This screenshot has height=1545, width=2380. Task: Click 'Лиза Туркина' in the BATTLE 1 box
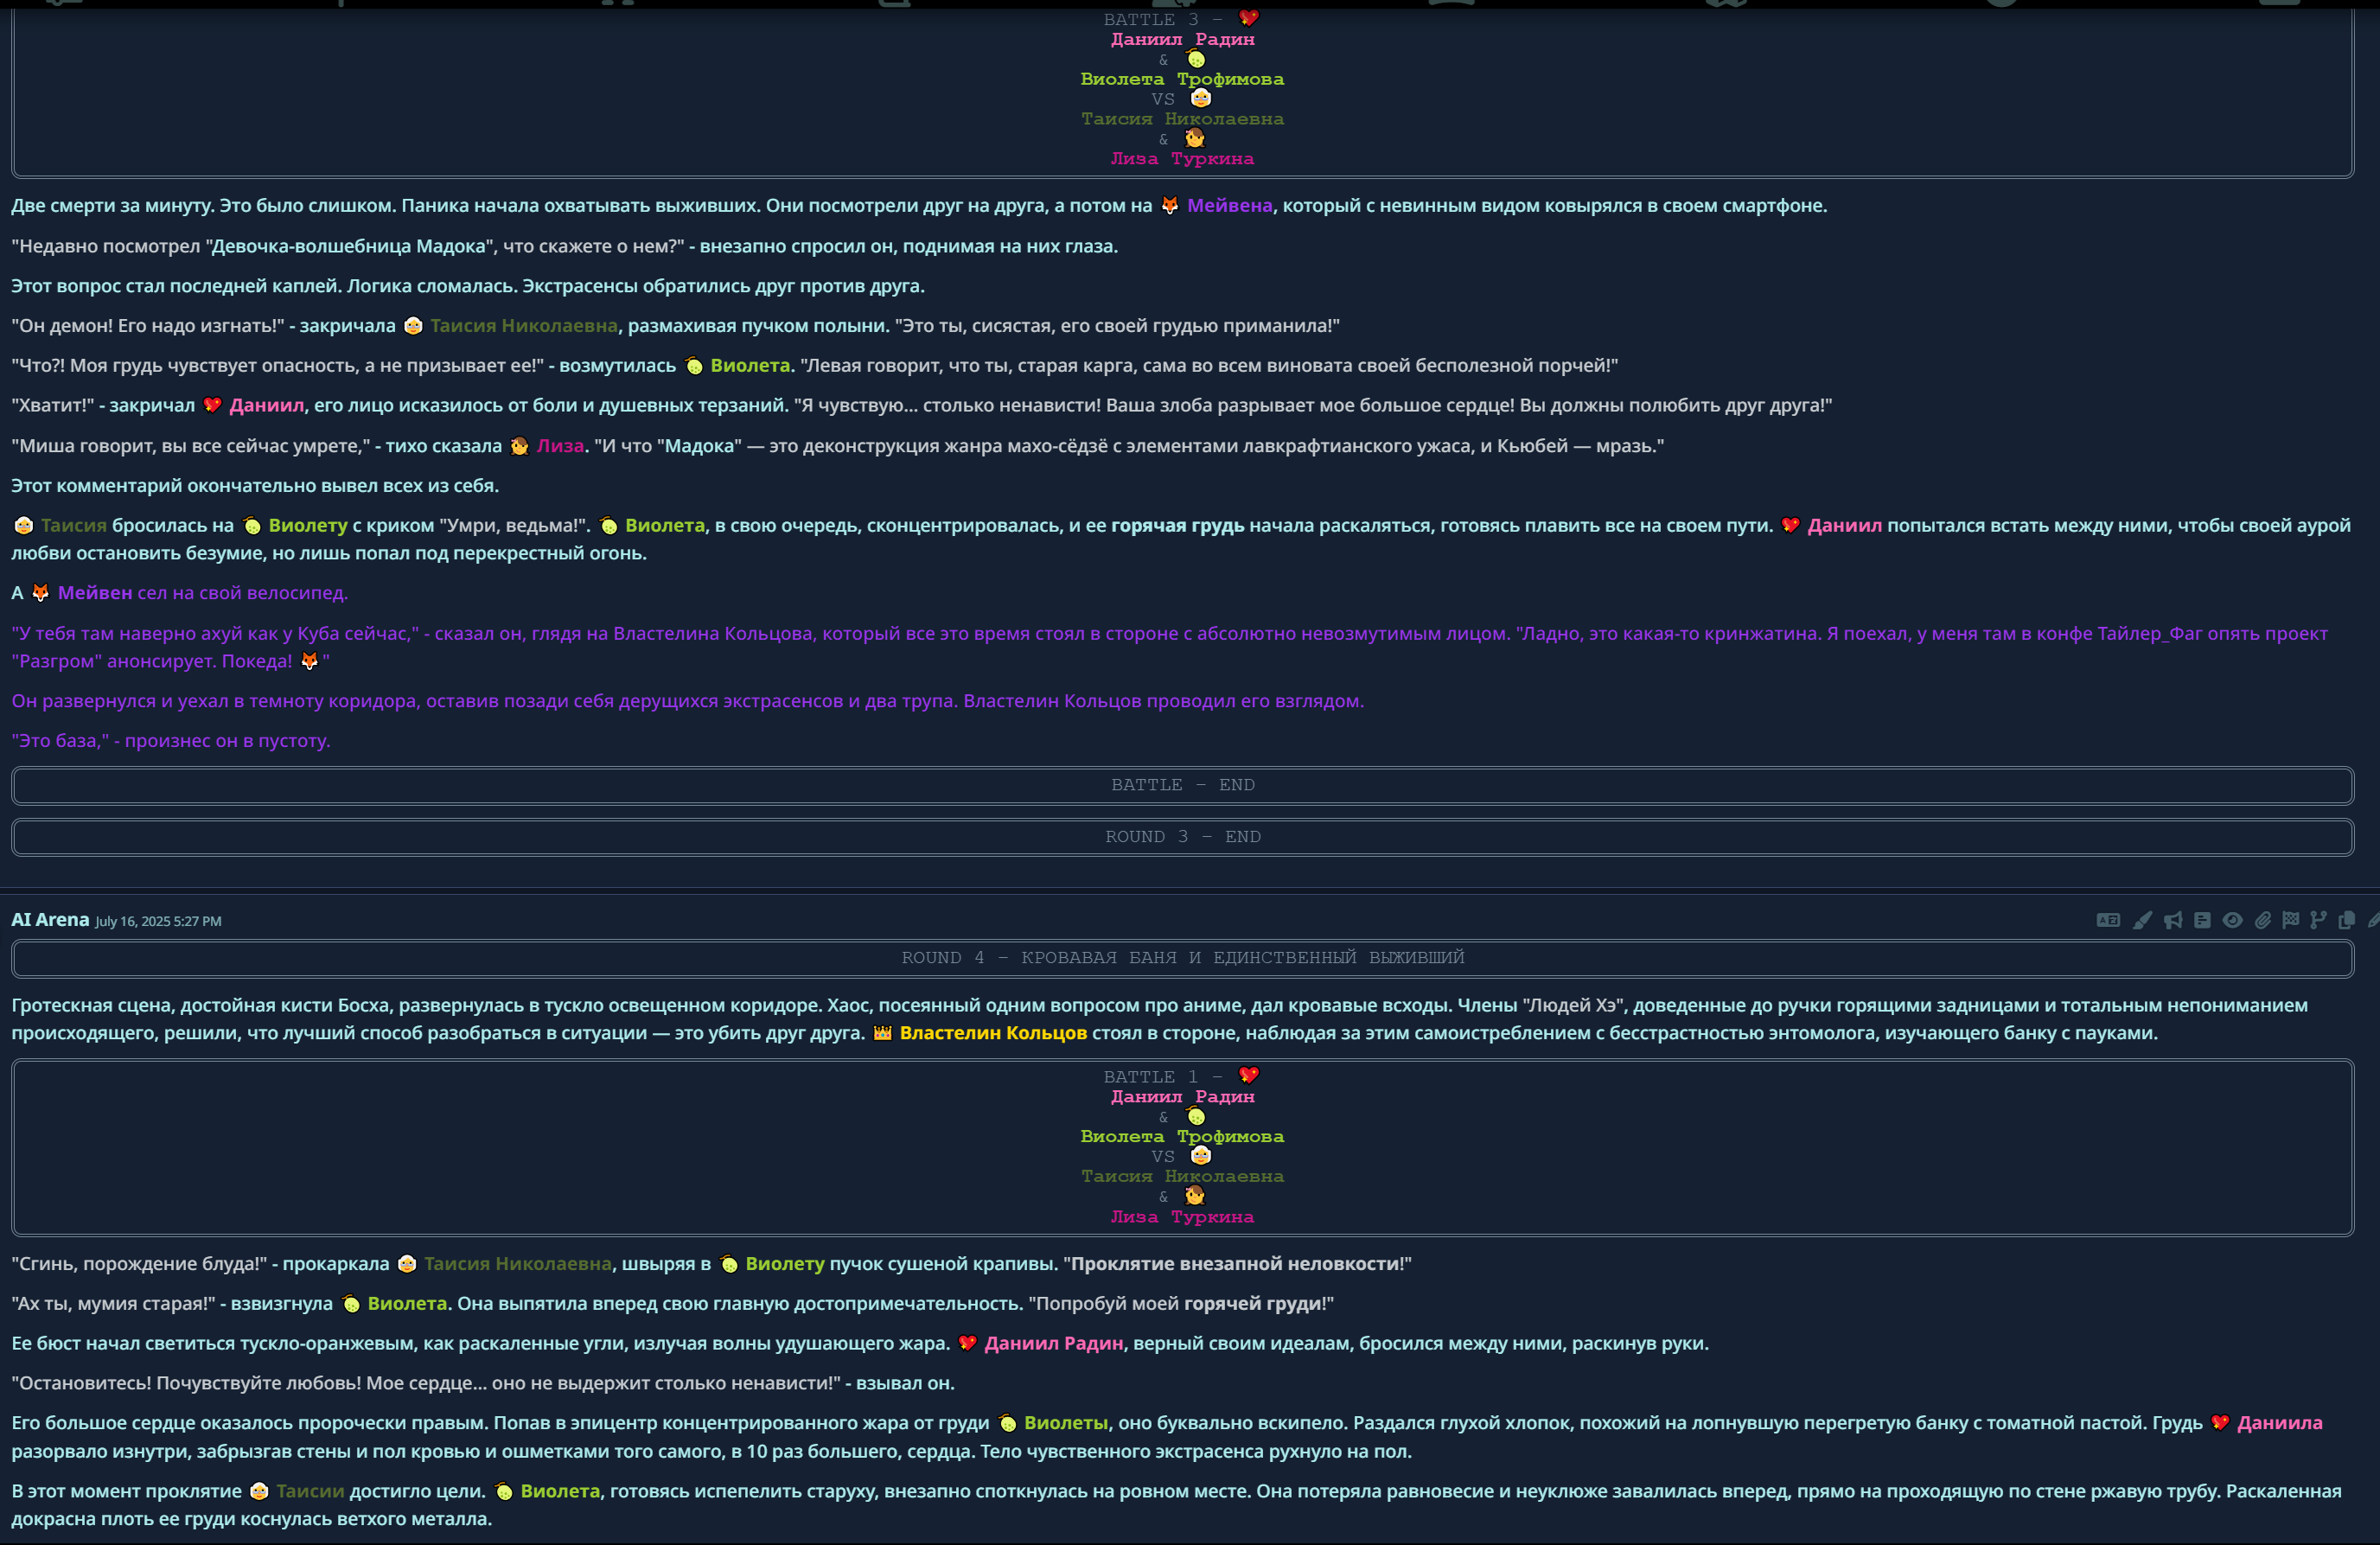pos(1183,1217)
